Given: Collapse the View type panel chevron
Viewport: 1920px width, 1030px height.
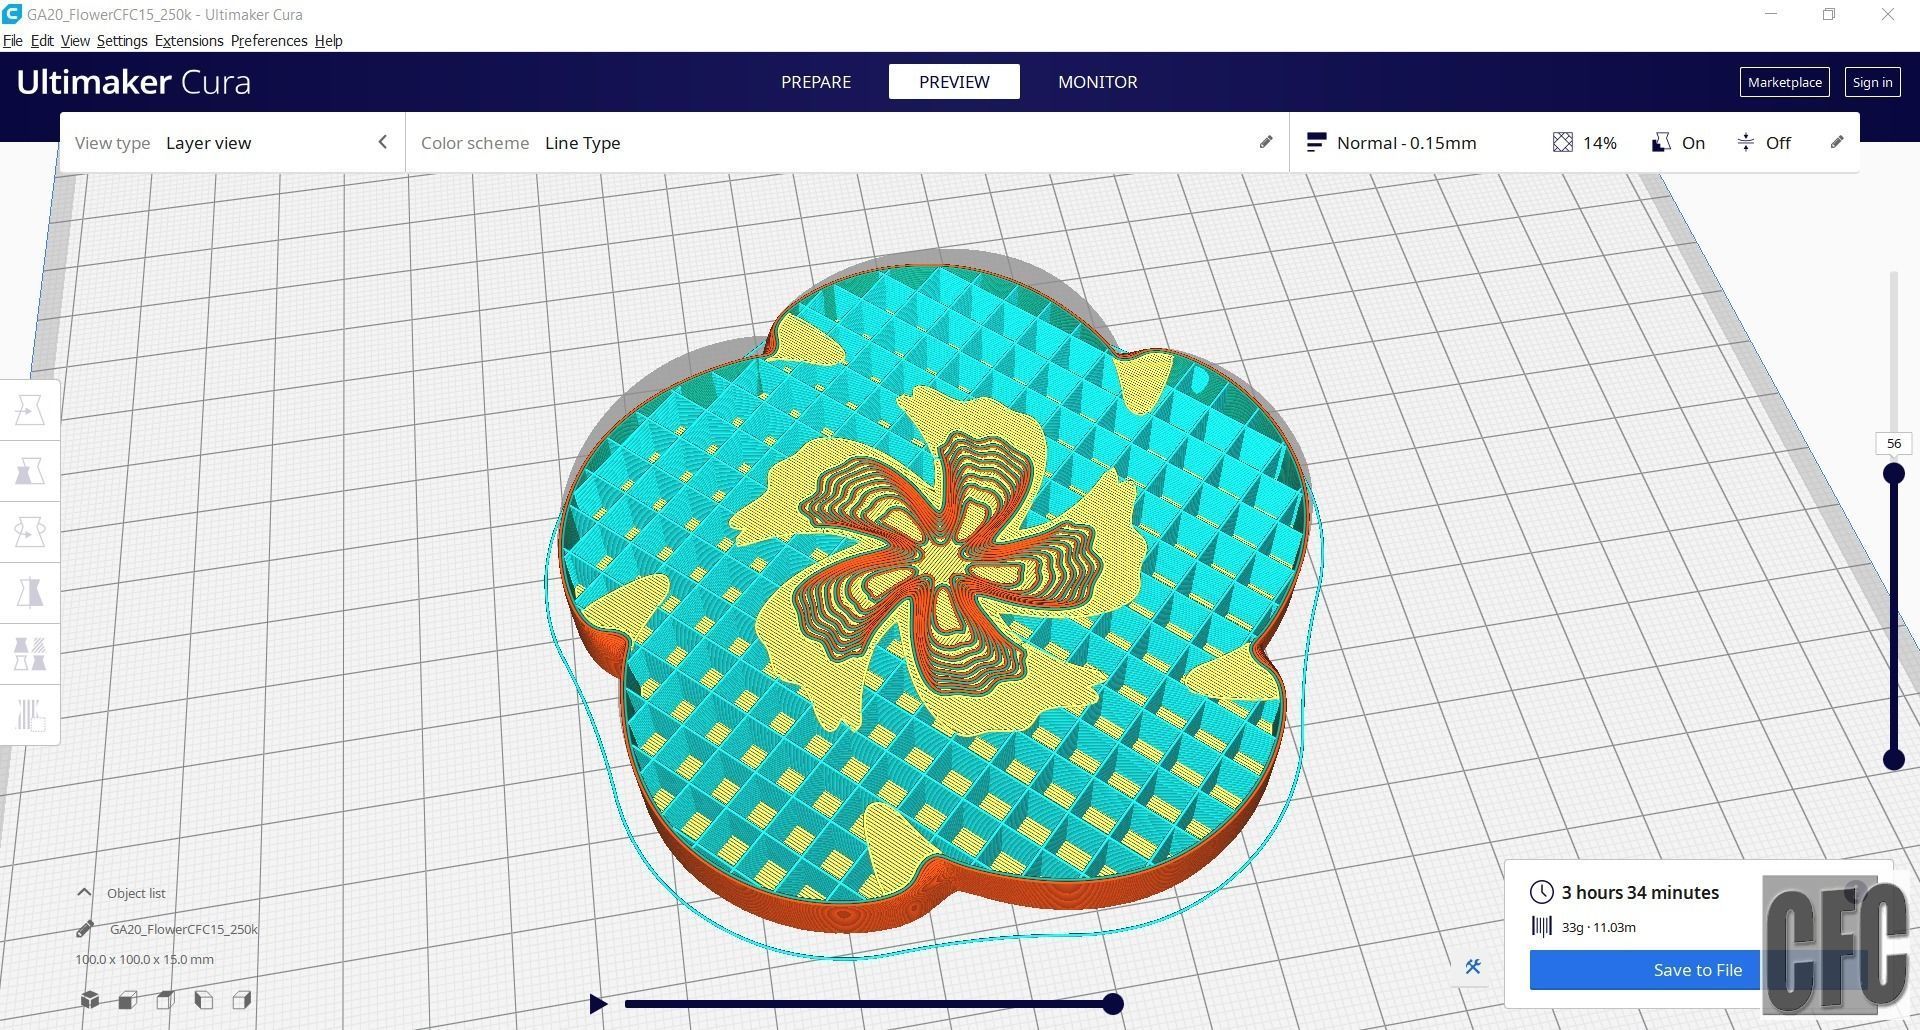Looking at the screenshot, I should point(382,142).
